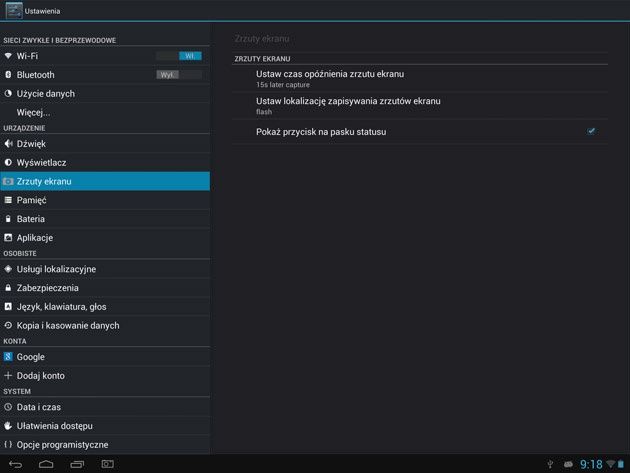Screen dimensions: 630x473
Task: Open the Google account entry
Action: pos(105,356)
